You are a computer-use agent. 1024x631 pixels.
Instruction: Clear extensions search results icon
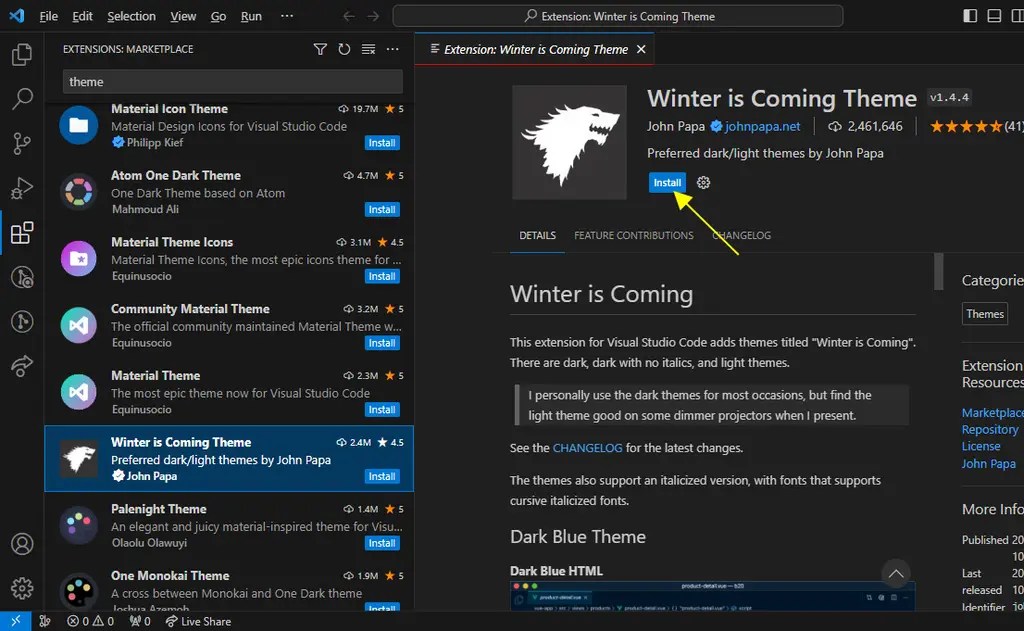pyautogui.click(x=368, y=49)
